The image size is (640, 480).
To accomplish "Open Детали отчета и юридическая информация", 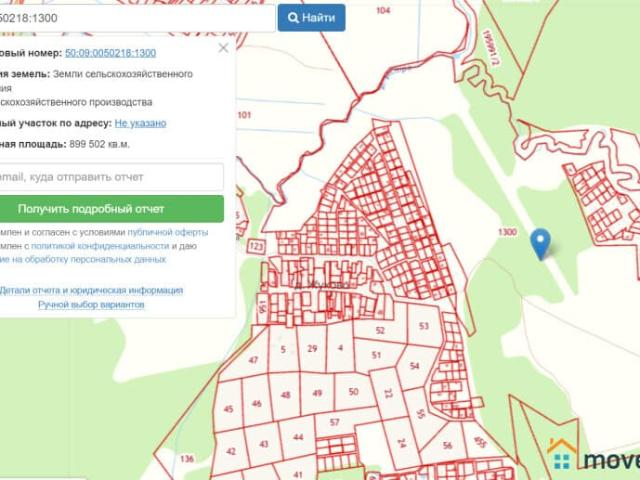I will pyautogui.click(x=91, y=290).
